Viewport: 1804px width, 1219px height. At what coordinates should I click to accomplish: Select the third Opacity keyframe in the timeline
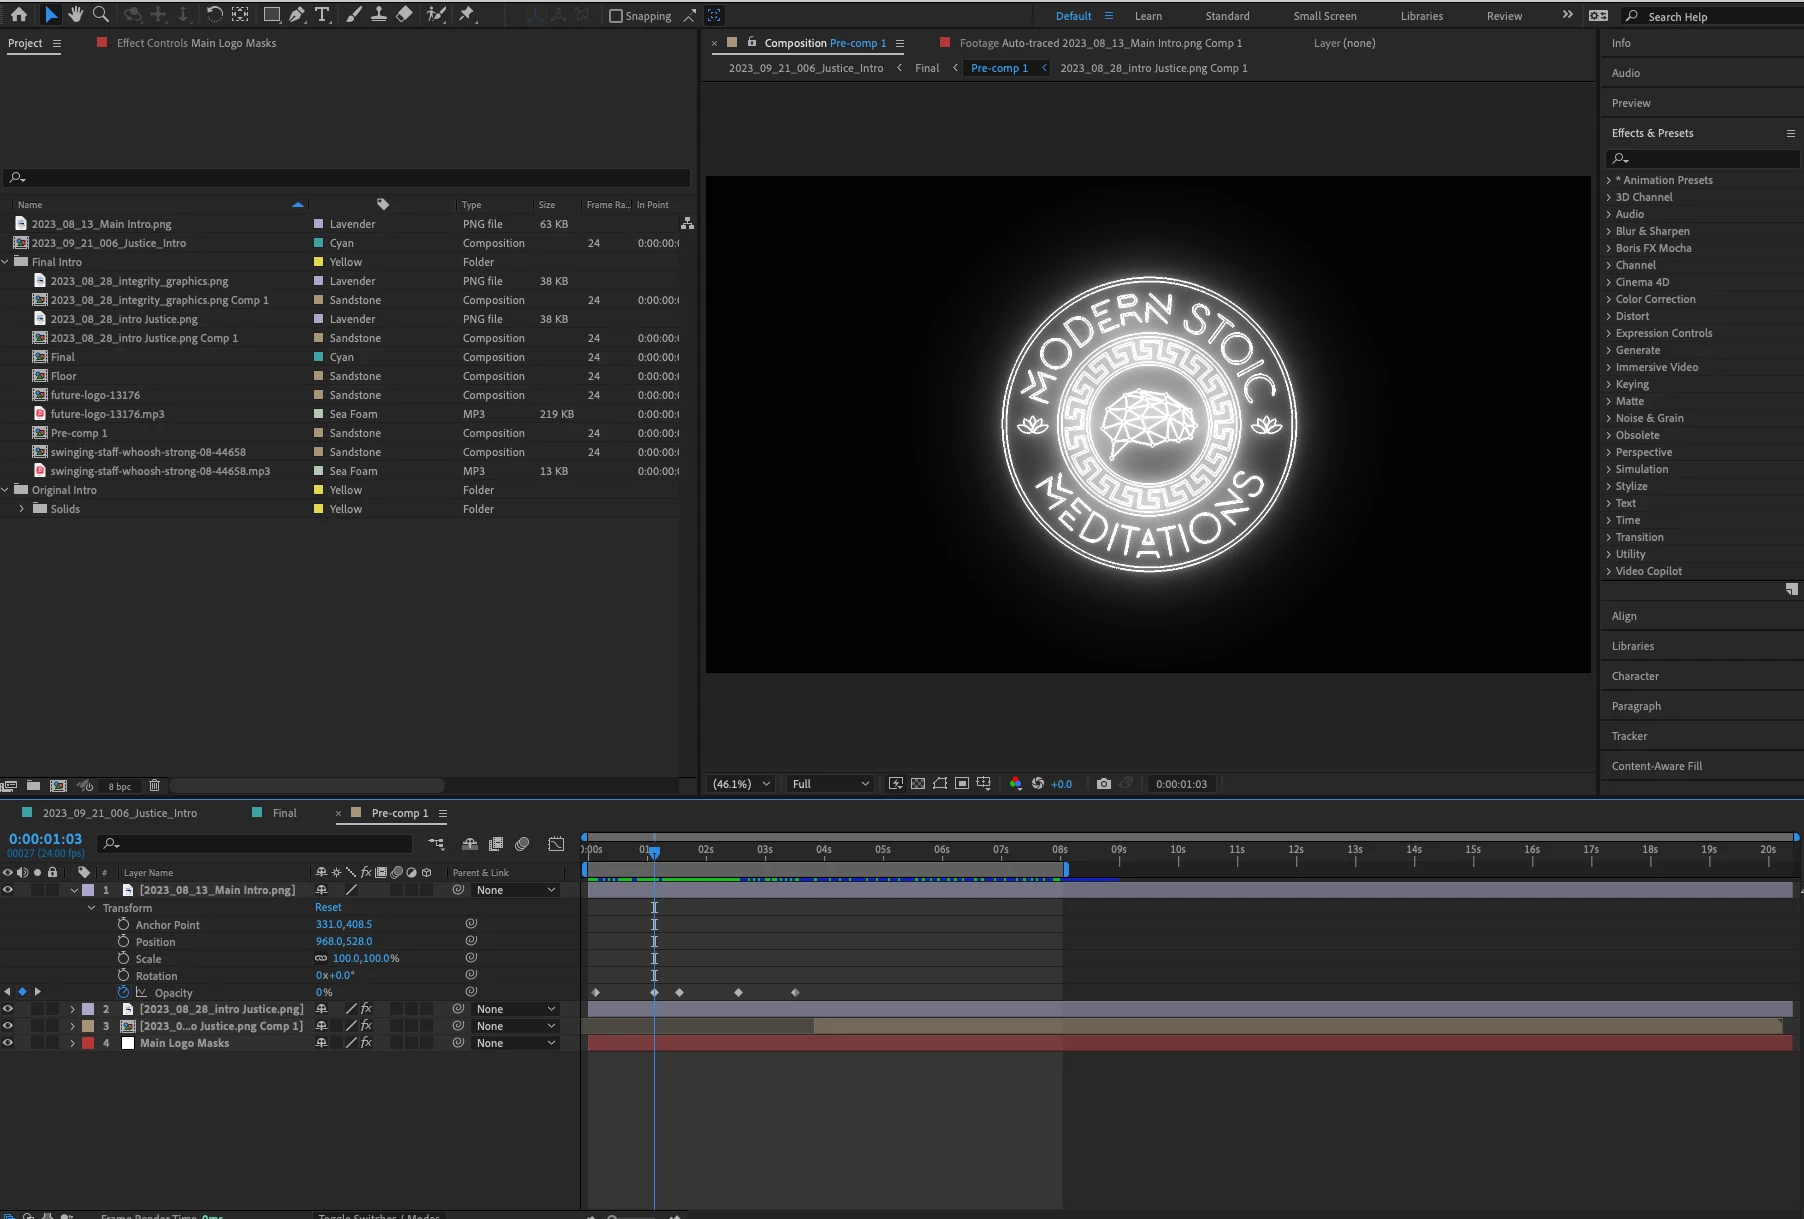click(x=680, y=992)
